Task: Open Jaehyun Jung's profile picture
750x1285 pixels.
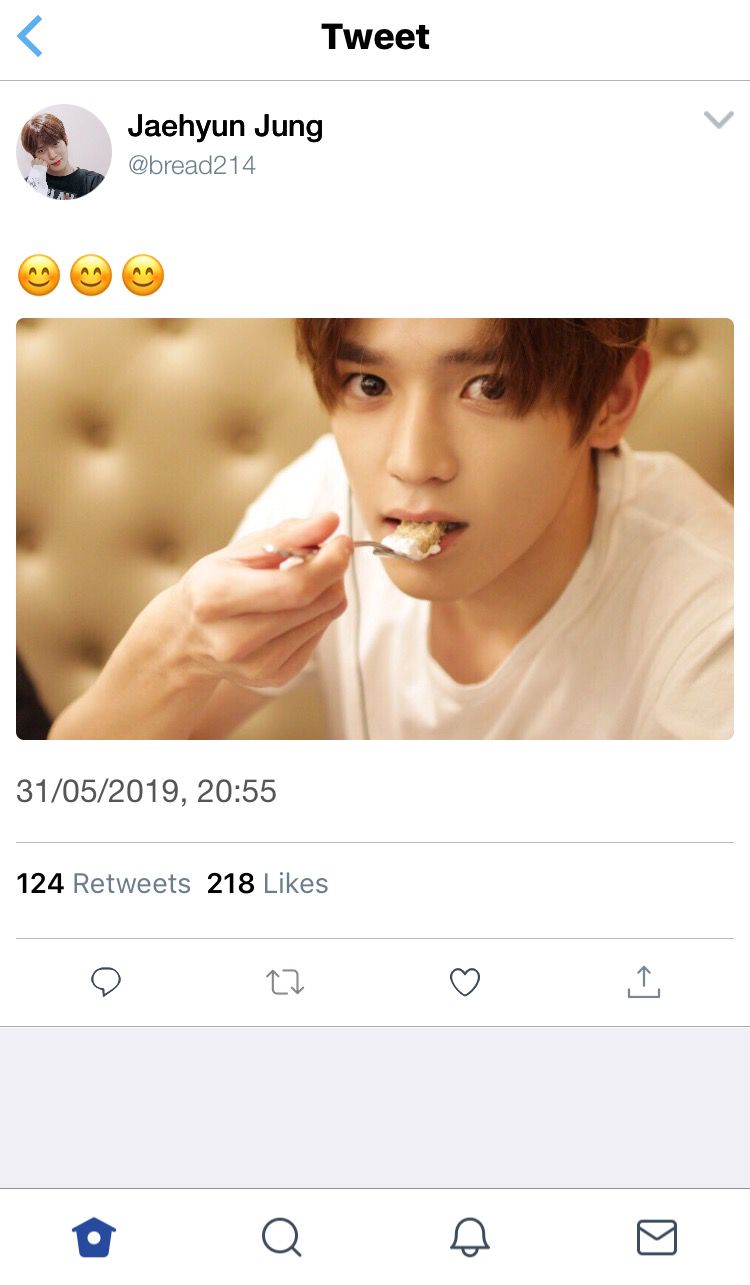Action: (64, 152)
